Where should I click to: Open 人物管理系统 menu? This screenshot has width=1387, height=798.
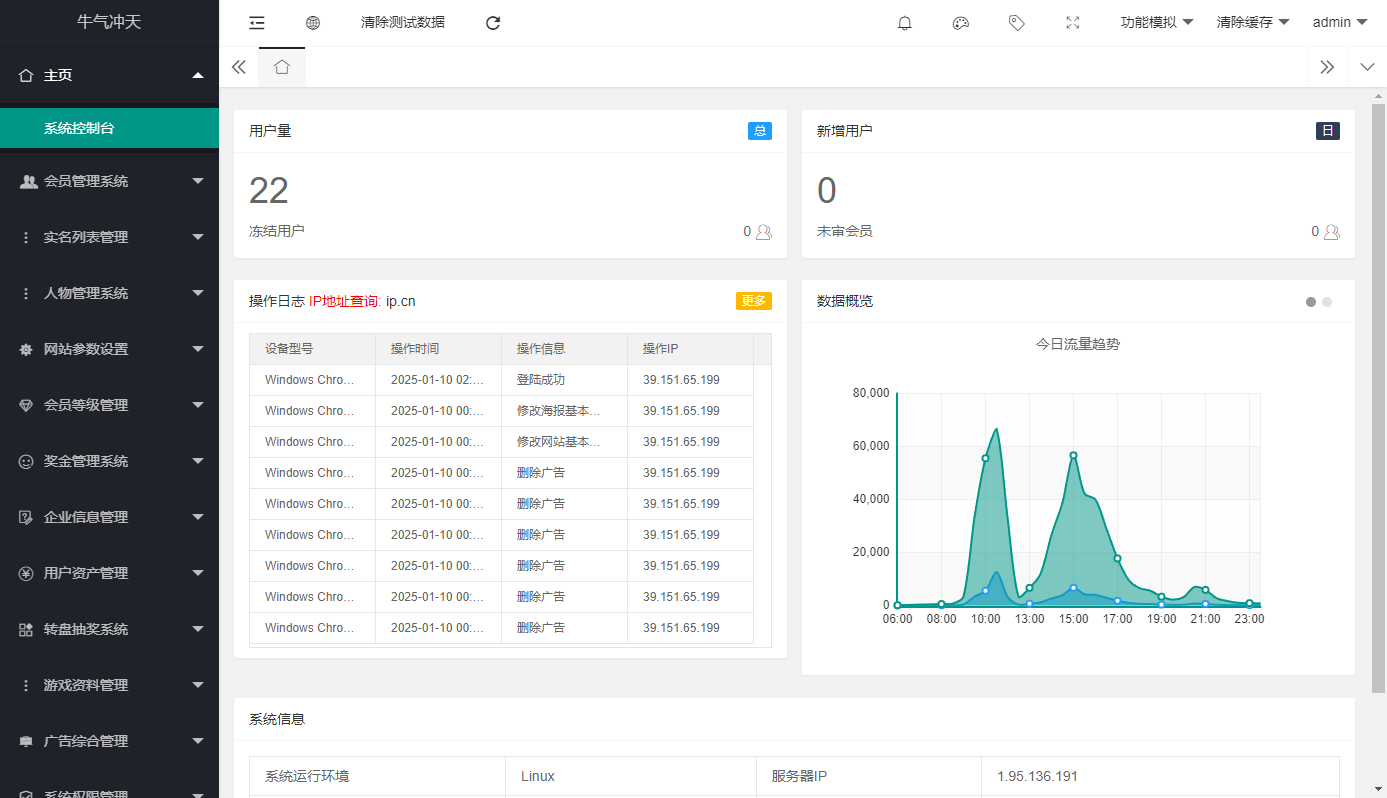click(109, 293)
